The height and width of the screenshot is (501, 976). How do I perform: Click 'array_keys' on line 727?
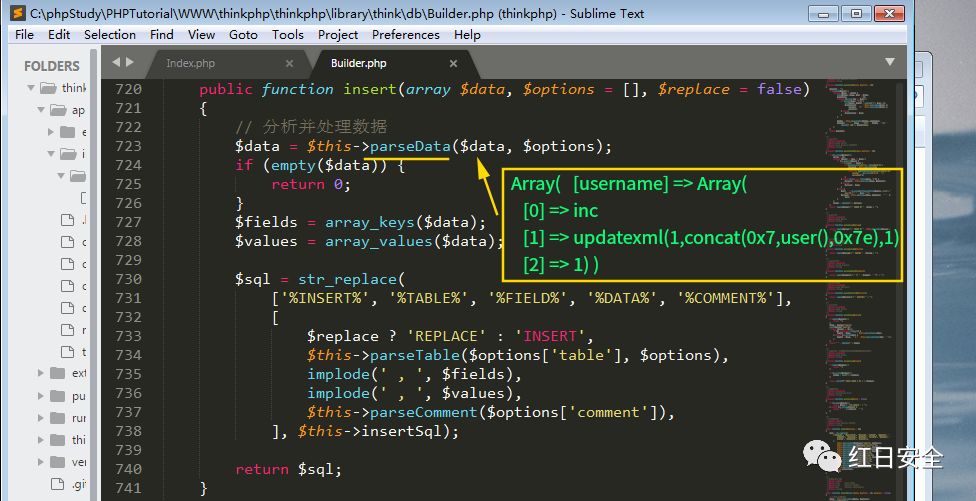pyautogui.click(x=370, y=222)
